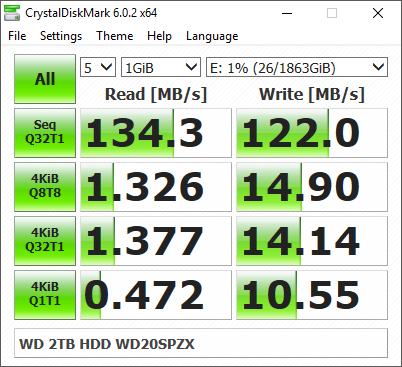Image resolution: width=402 pixels, height=367 pixels.
Task: Open the Help menu
Action: click(159, 36)
